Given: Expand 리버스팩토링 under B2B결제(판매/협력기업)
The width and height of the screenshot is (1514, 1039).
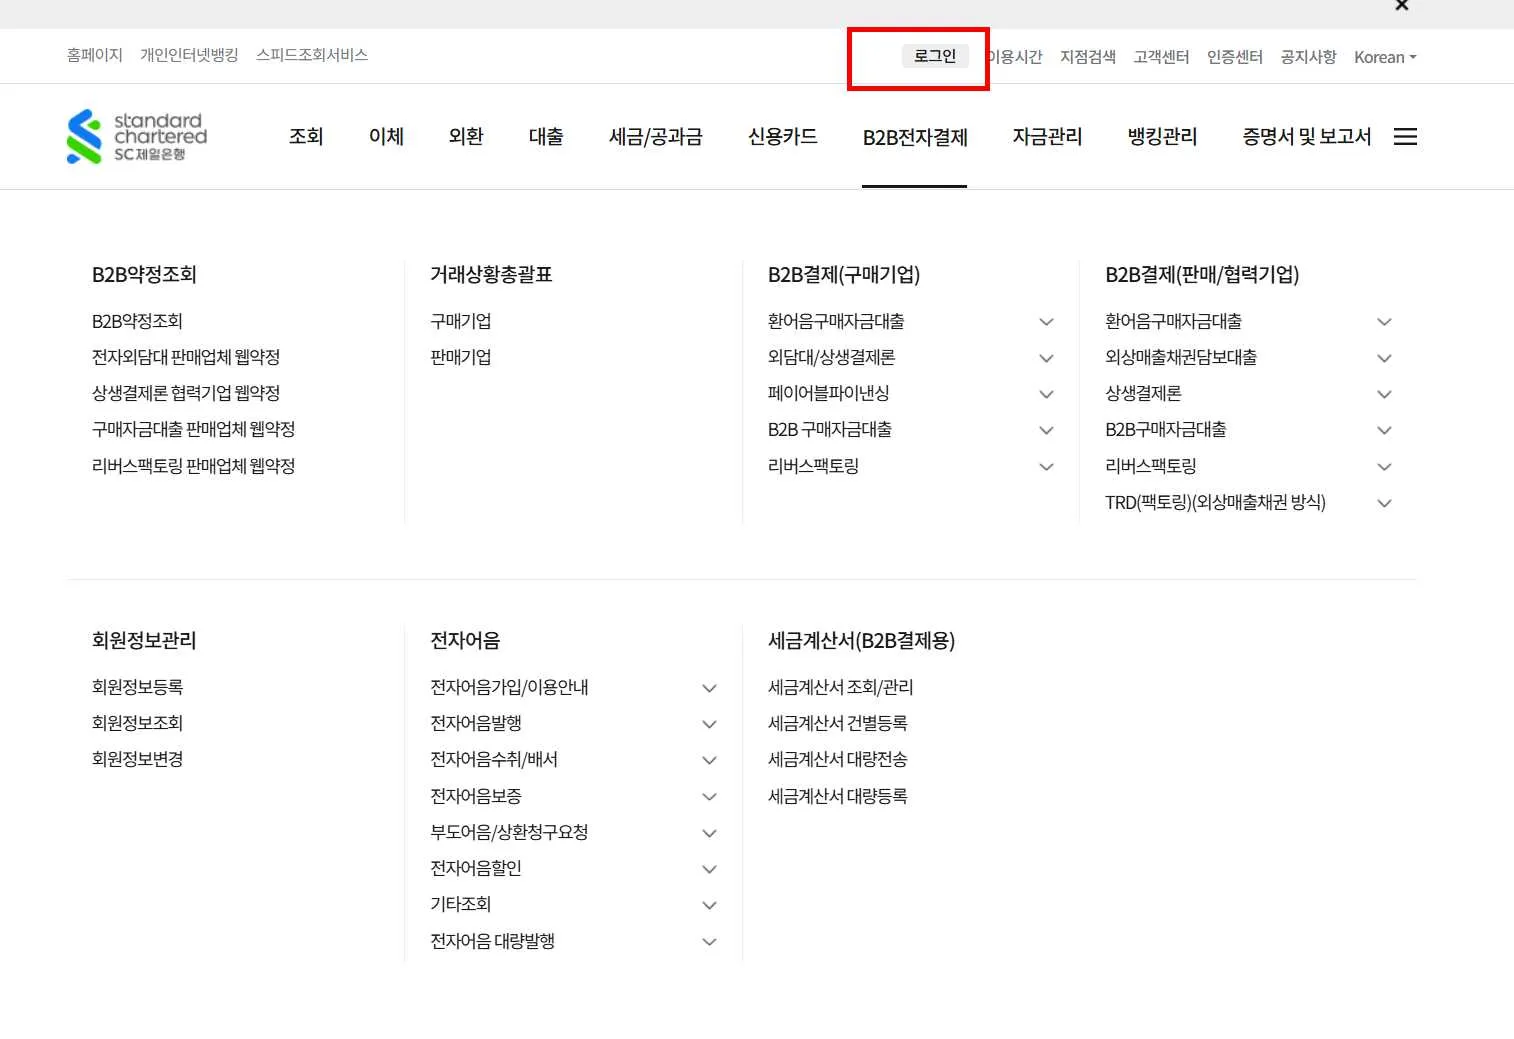Looking at the screenshot, I should point(1384,467).
